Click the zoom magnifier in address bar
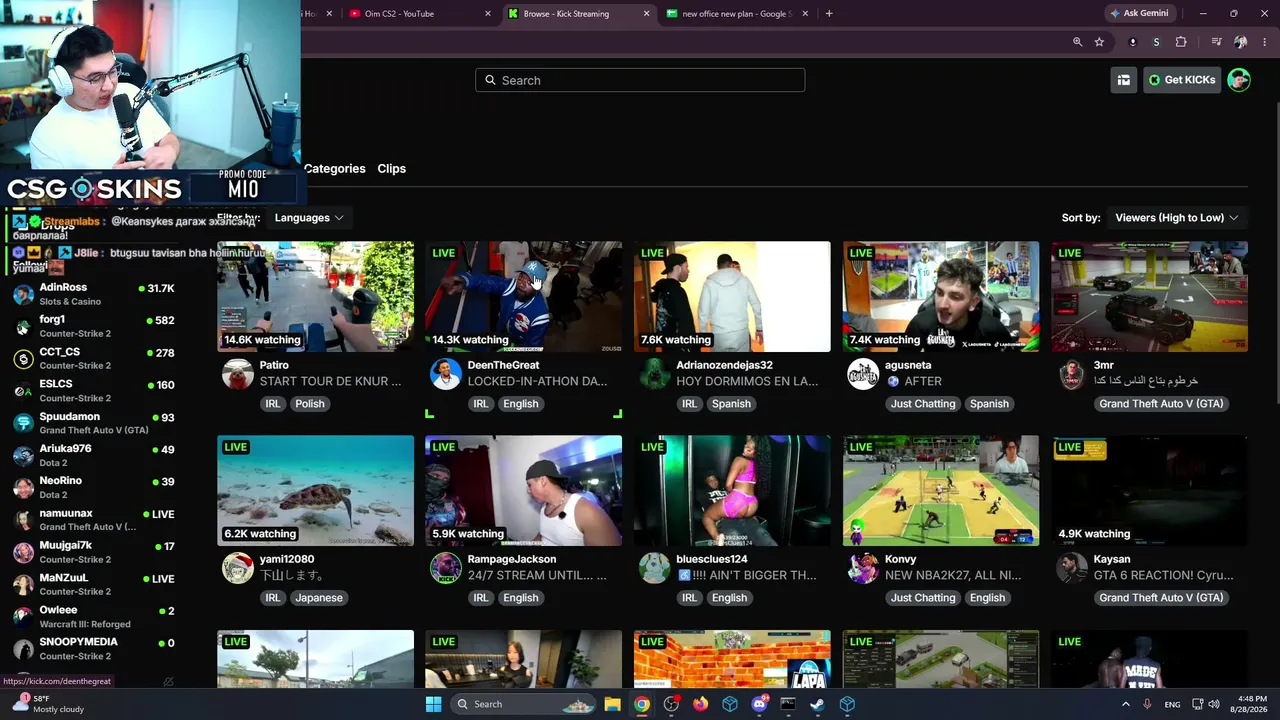 click(x=1077, y=42)
